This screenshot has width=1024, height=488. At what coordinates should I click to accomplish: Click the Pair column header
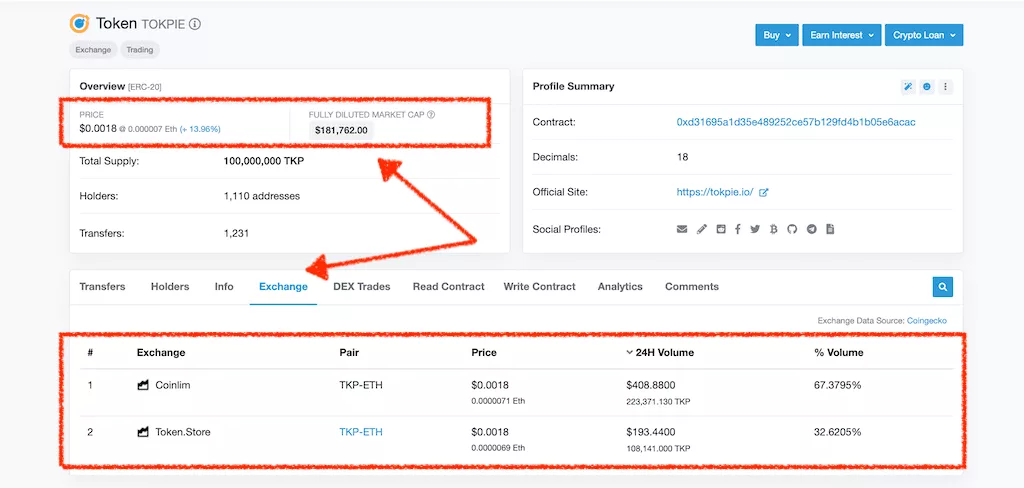point(349,352)
